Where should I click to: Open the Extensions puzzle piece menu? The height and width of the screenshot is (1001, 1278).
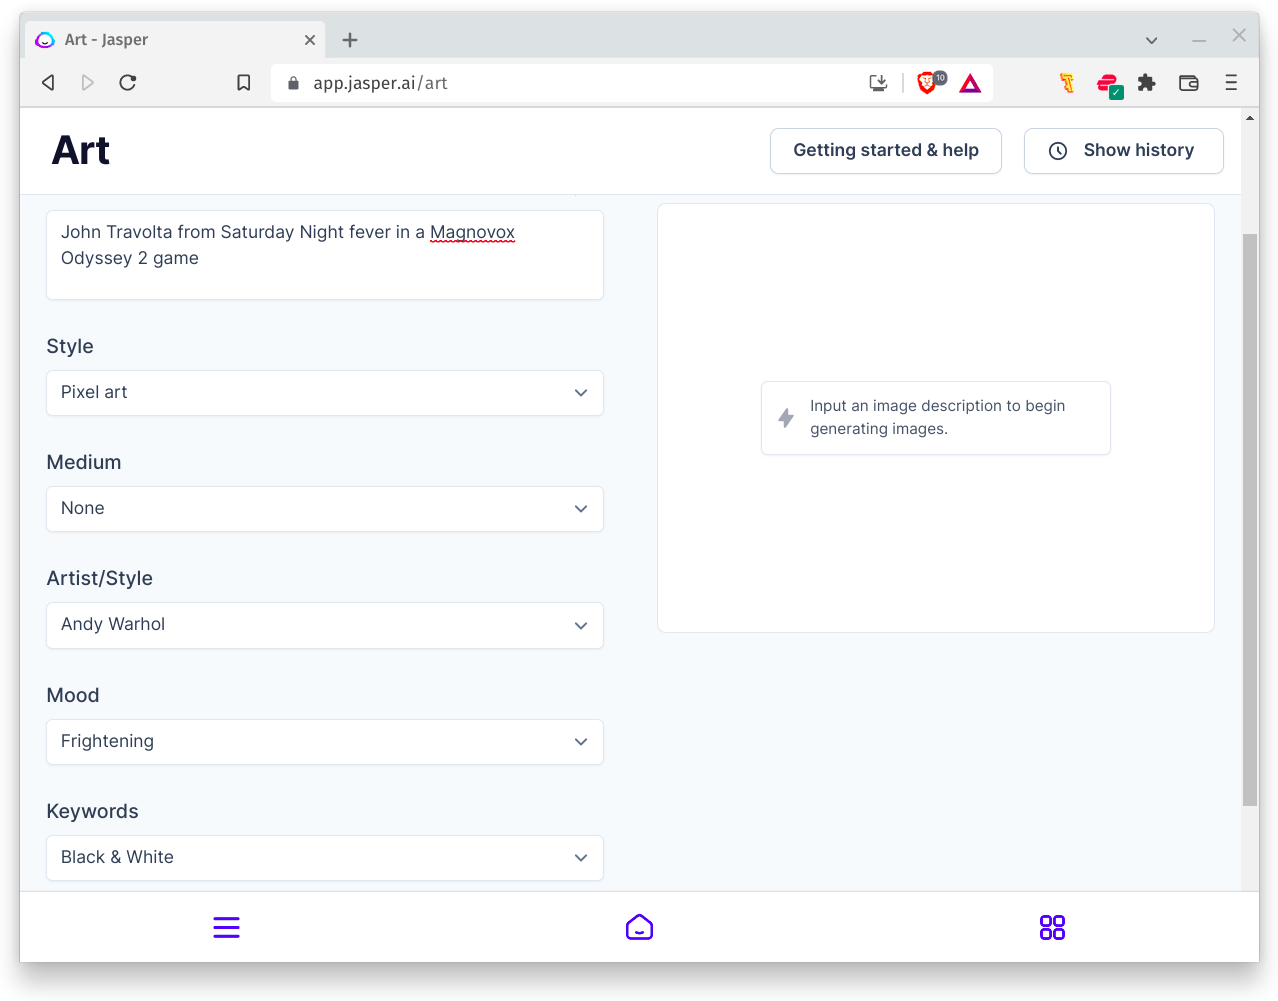[x=1147, y=83]
